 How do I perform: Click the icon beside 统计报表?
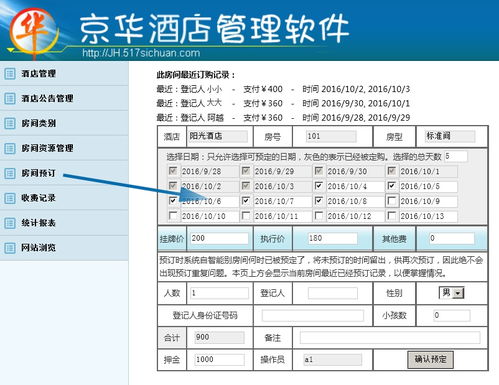(10, 223)
